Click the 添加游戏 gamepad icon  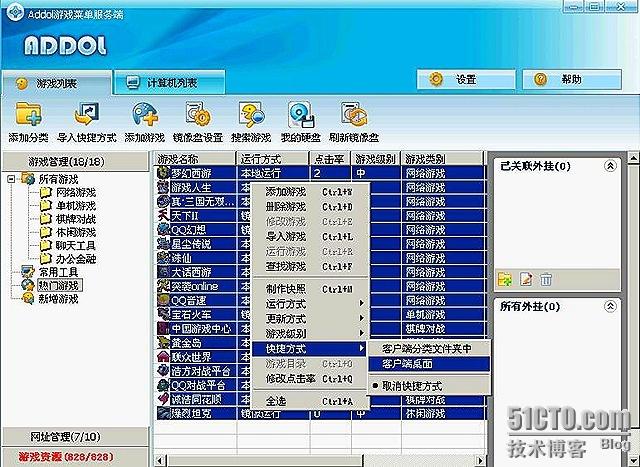click(x=144, y=114)
